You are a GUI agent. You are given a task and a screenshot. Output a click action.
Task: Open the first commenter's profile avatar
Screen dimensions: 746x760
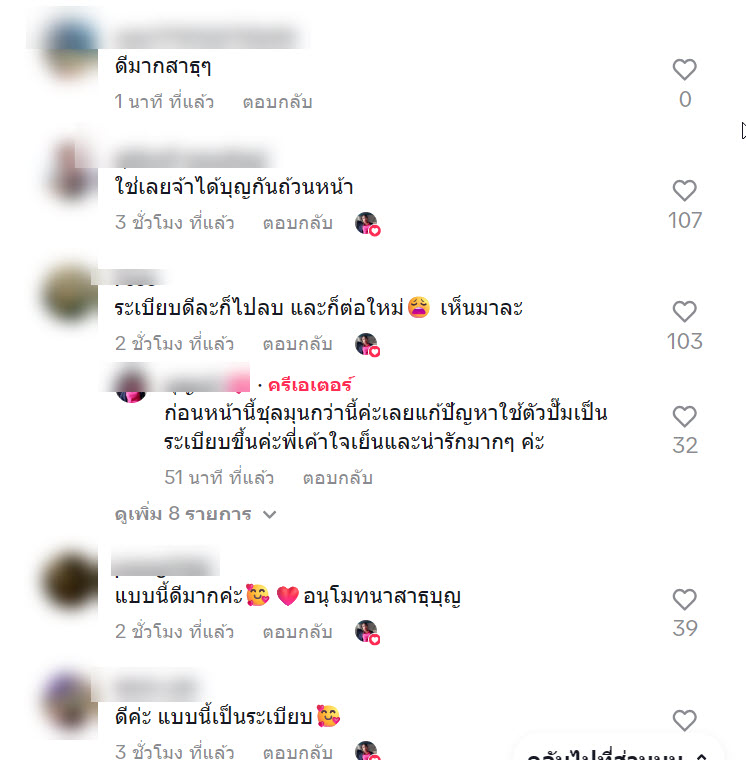[x=71, y=48]
